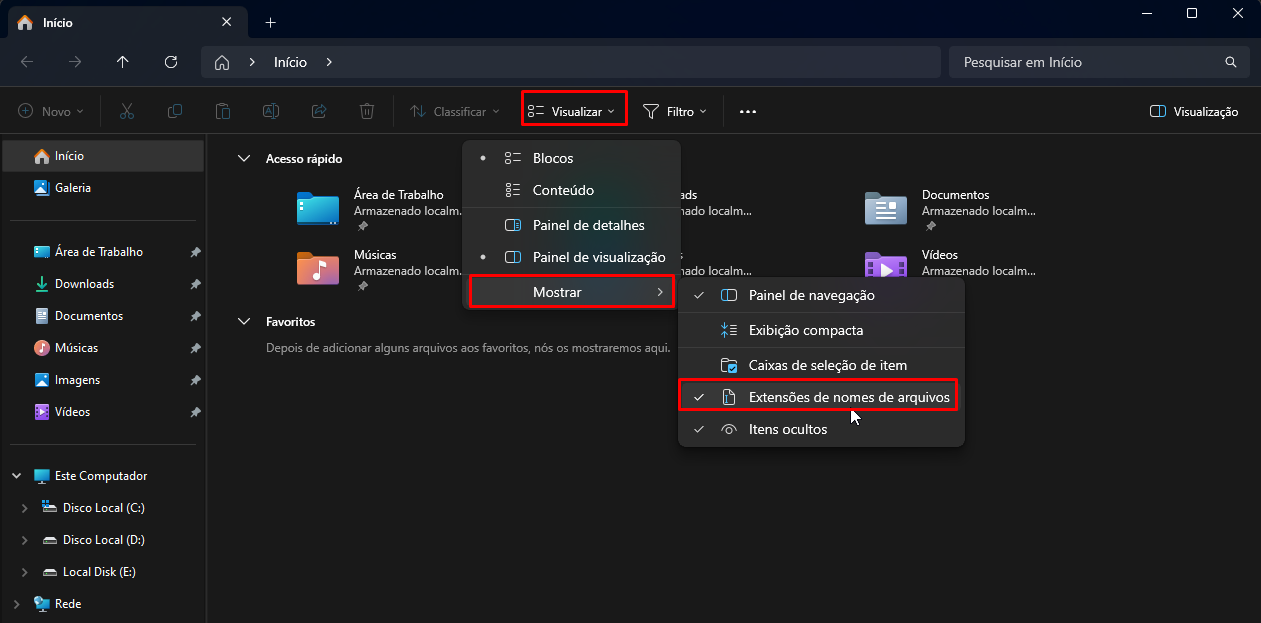Disable Extensões de nomes de arquivos
The width and height of the screenshot is (1261, 623).
(849, 397)
